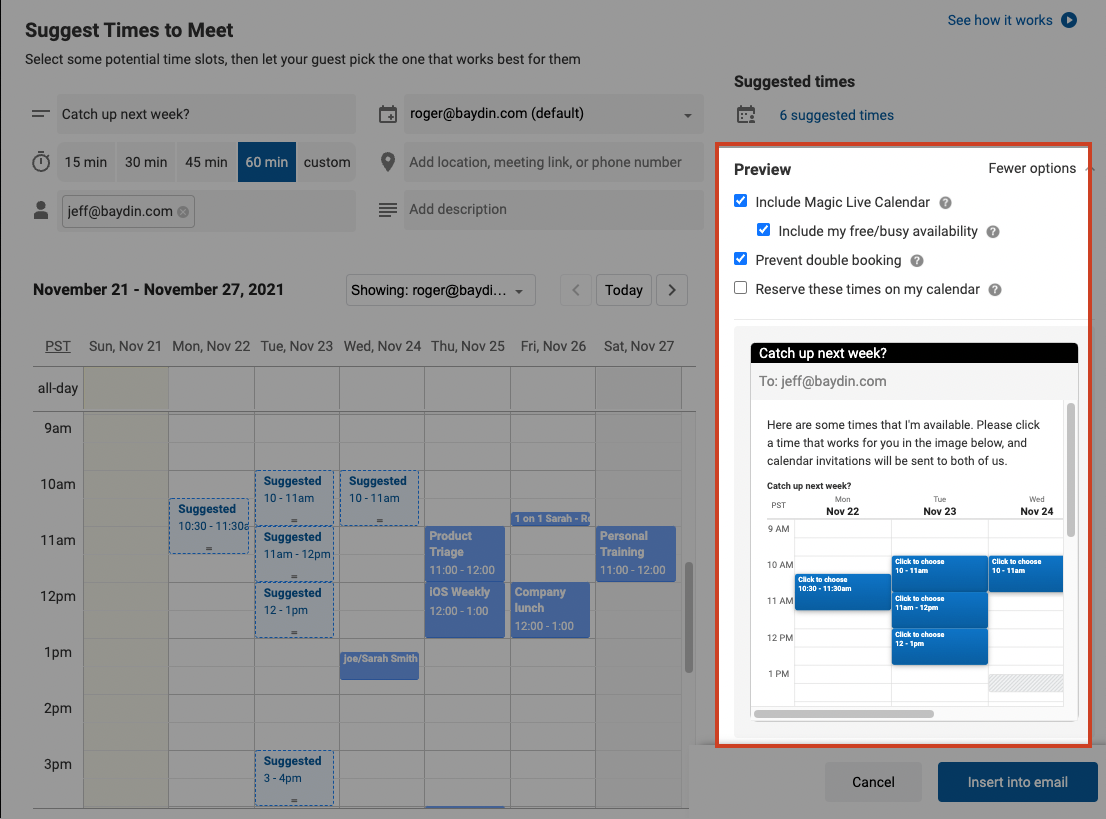Image resolution: width=1106 pixels, height=819 pixels.
Task: Enable Reserve these times on my calendar
Action: pyautogui.click(x=741, y=288)
